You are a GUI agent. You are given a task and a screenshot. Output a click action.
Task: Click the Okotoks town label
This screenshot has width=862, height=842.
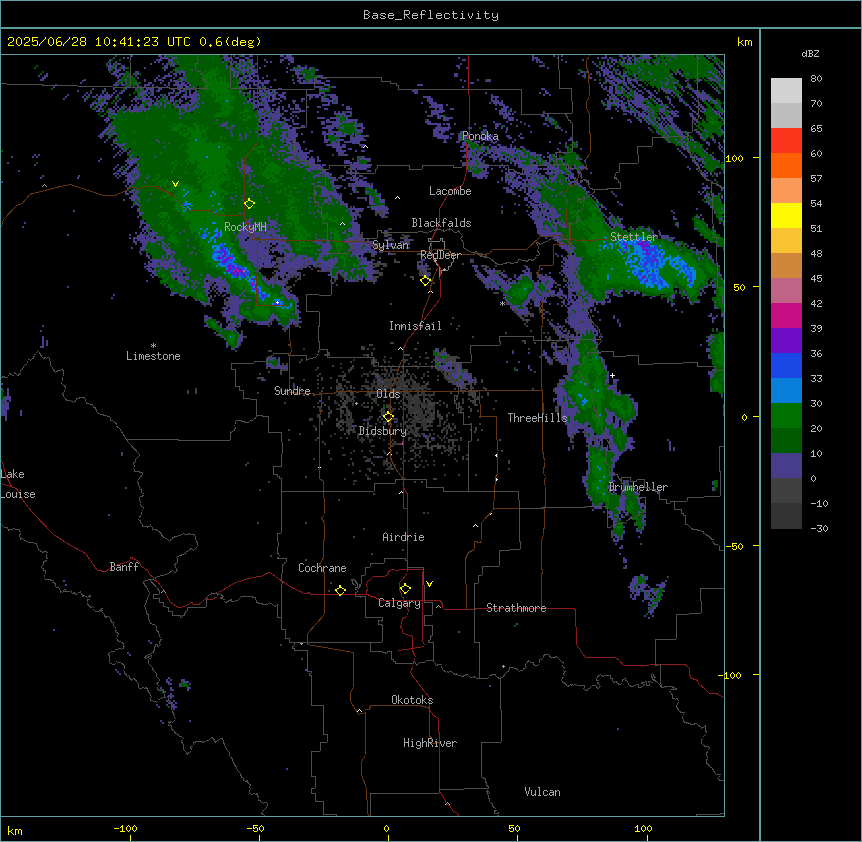click(x=412, y=700)
